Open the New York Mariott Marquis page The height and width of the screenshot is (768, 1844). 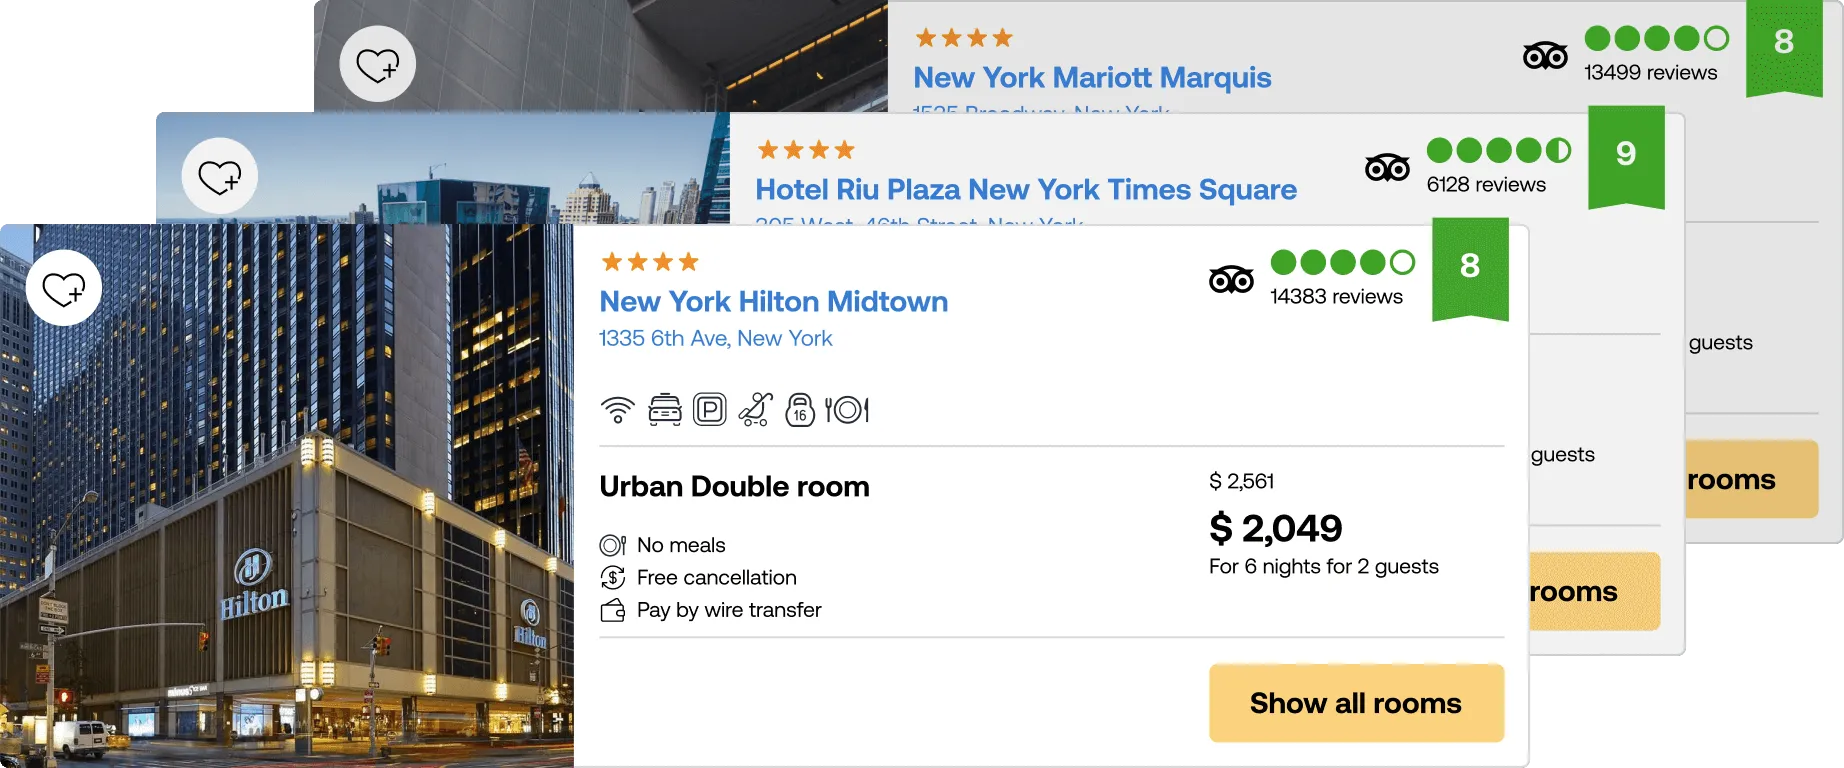[1092, 78]
